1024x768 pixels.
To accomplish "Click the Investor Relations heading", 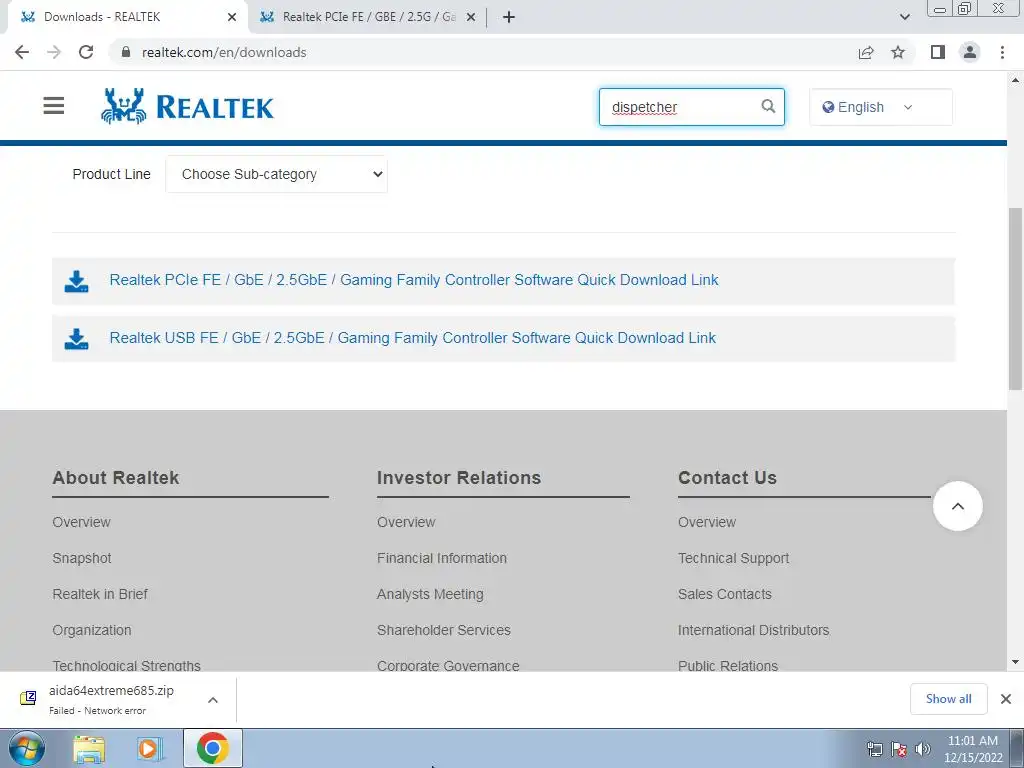I will pos(458,477).
